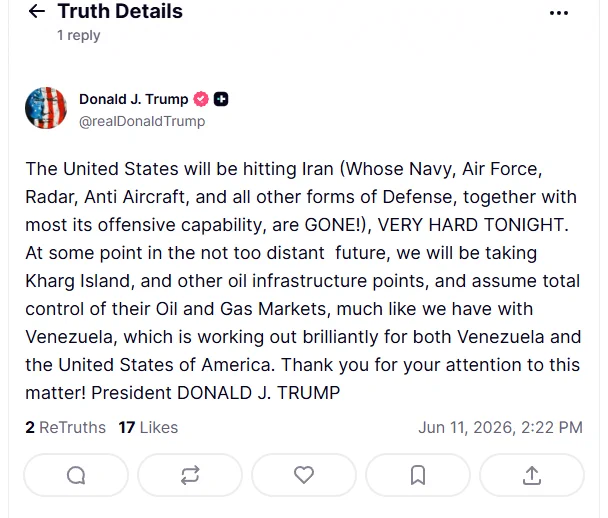
Task: ReTruth the post with the arrows icon
Action: point(190,475)
